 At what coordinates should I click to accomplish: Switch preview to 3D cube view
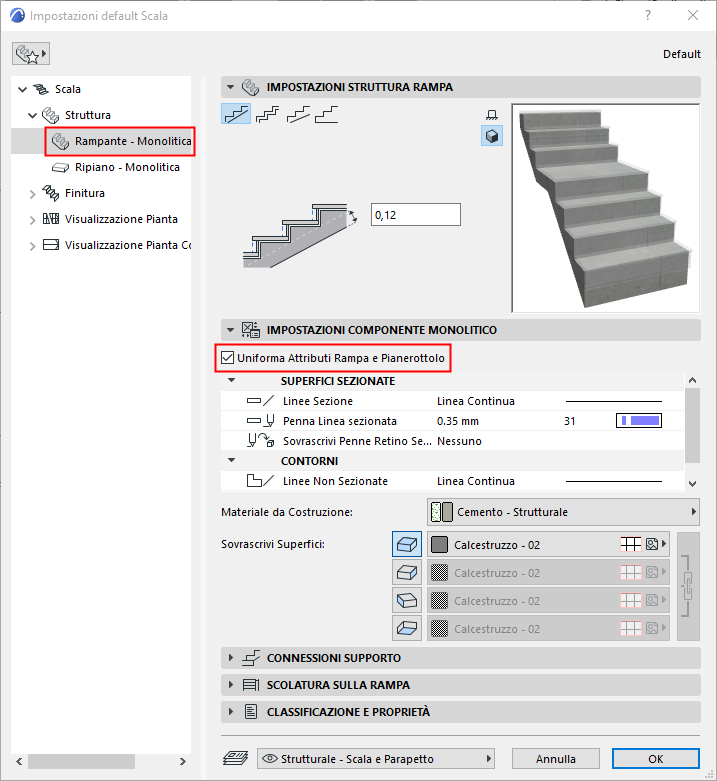(x=492, y=136)
